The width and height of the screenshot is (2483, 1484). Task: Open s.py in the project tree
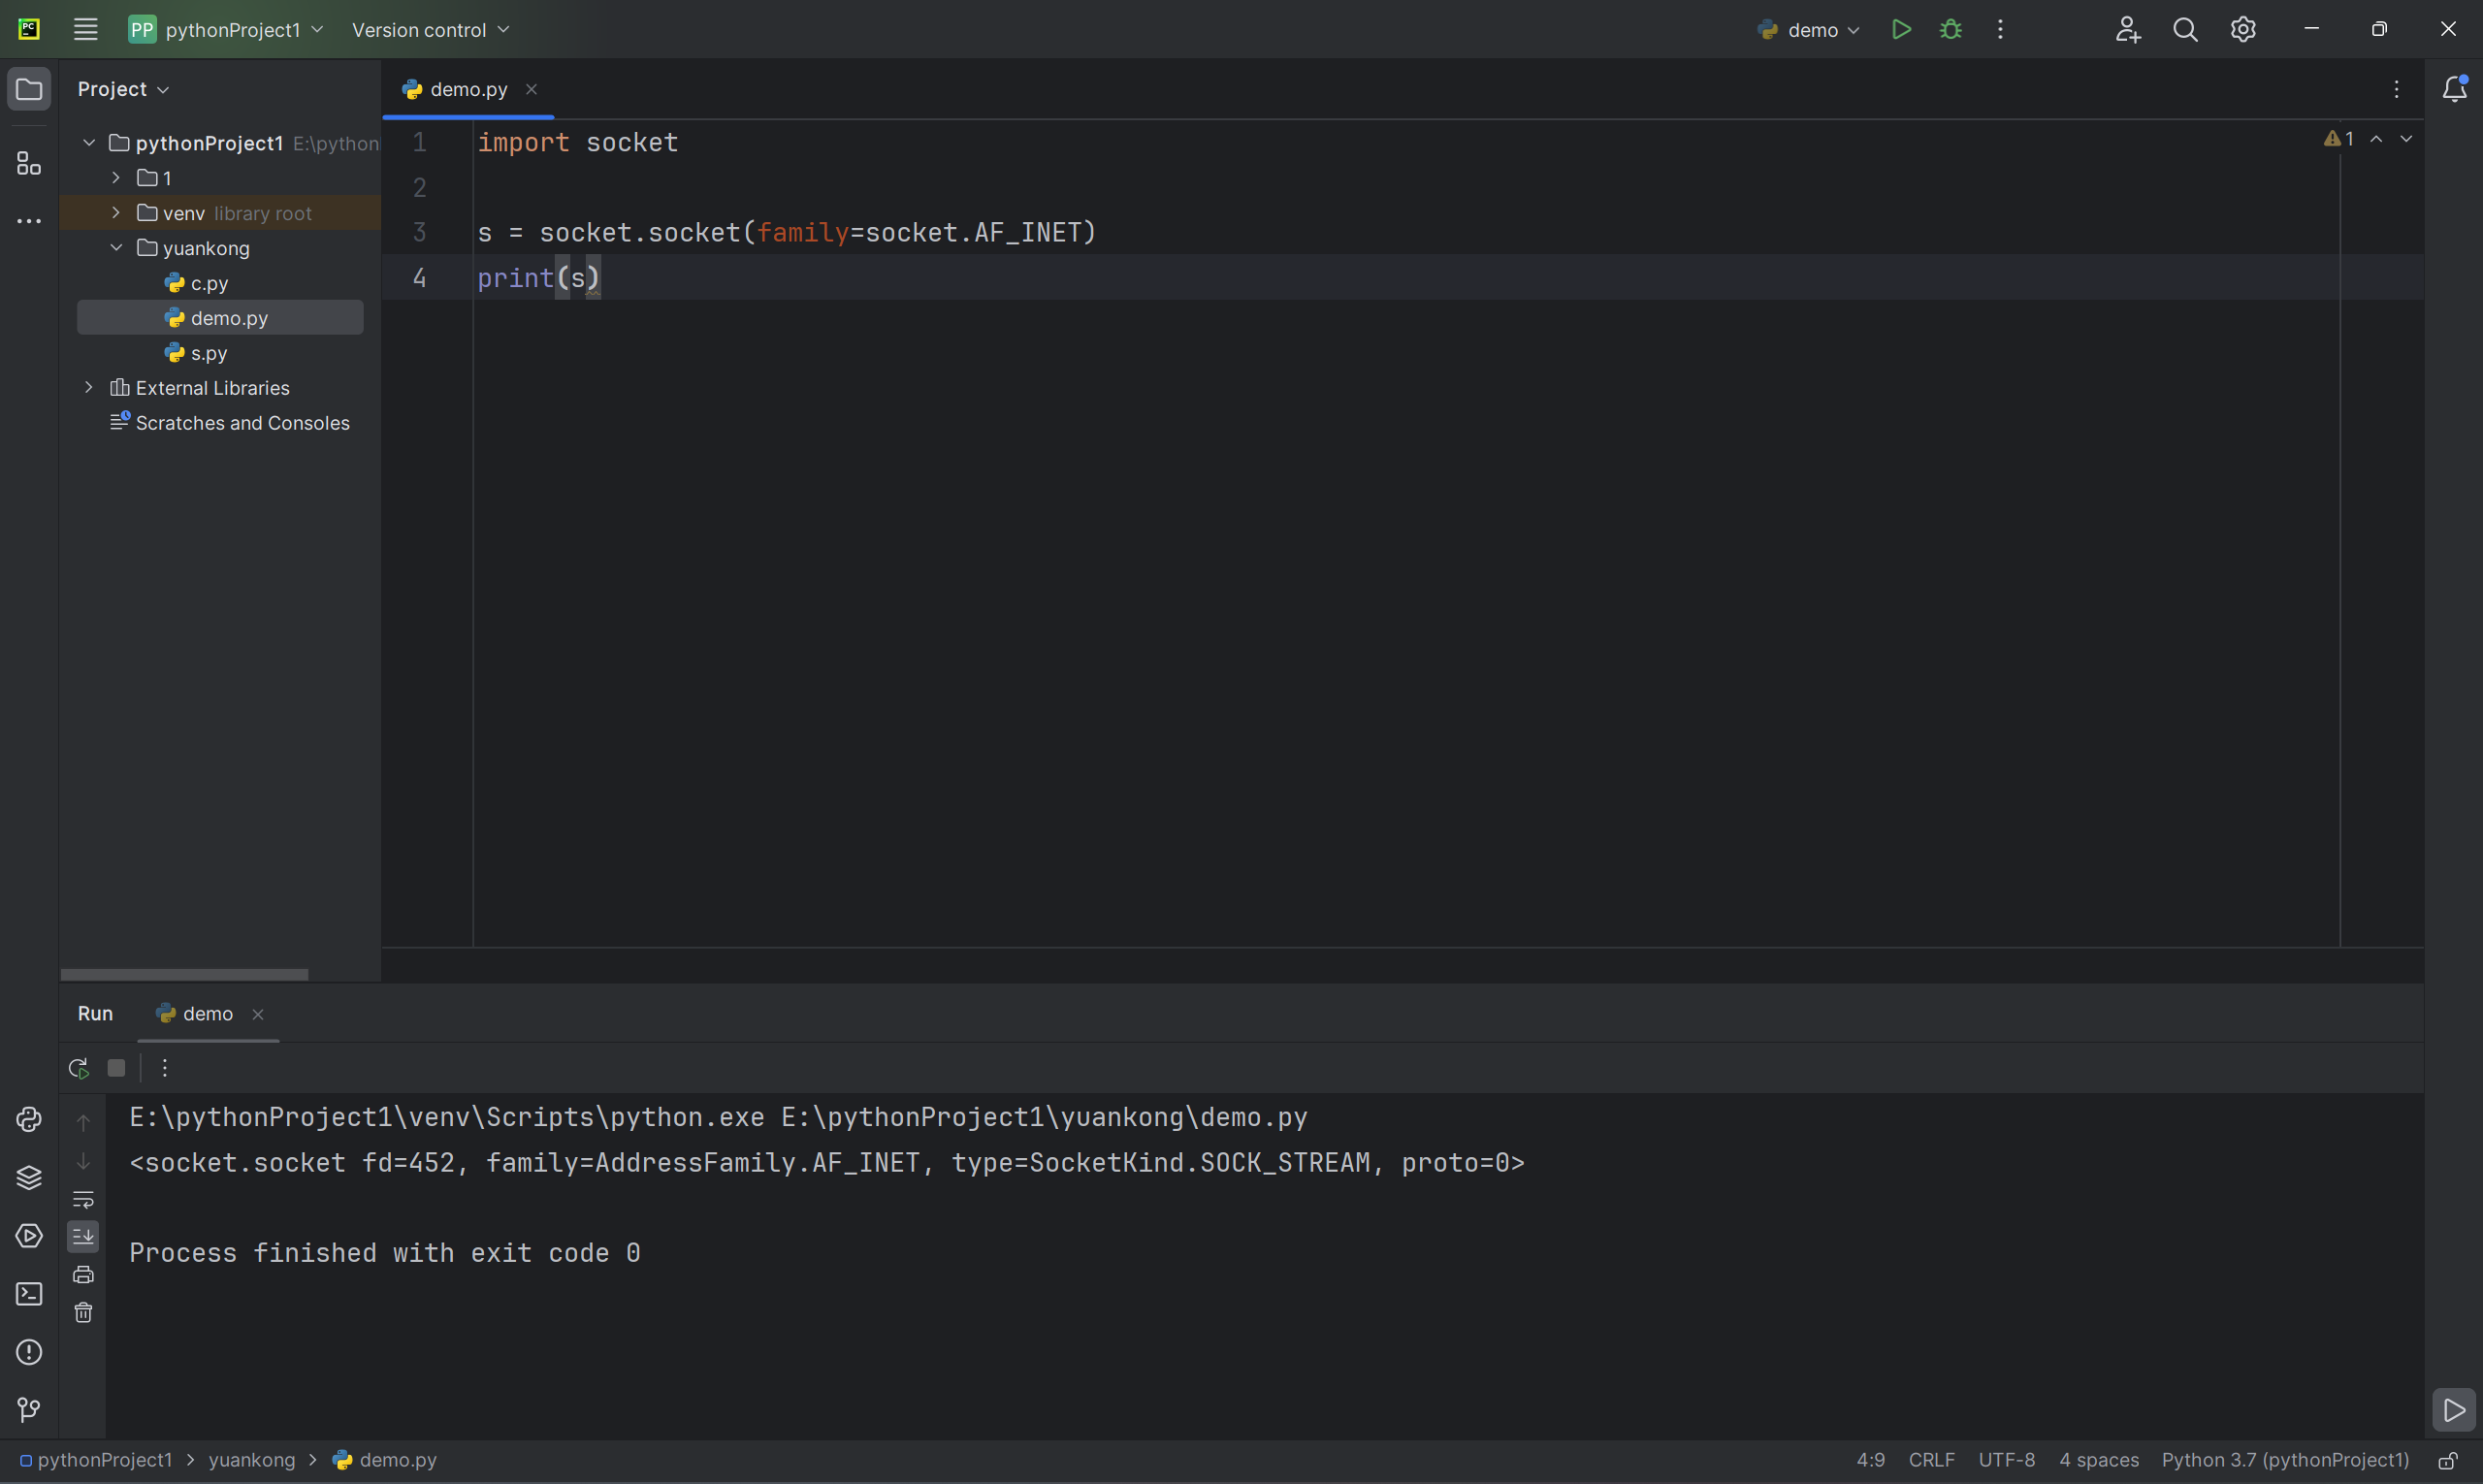[209, 353]
